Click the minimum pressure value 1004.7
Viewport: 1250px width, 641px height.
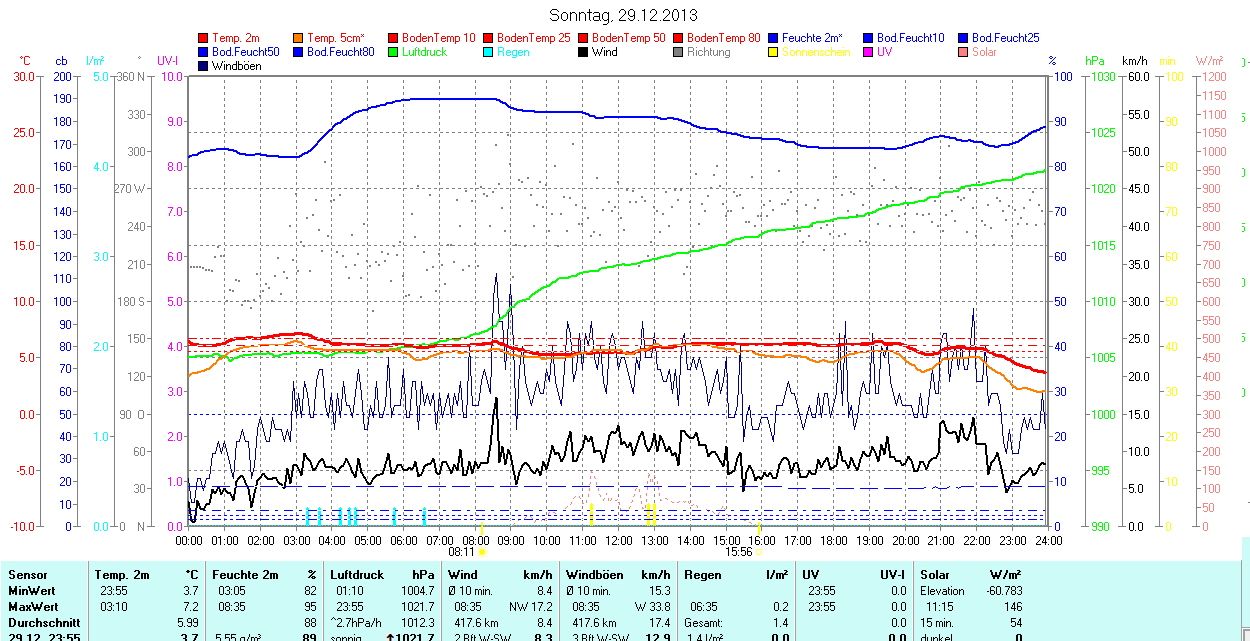click(417, 591)
